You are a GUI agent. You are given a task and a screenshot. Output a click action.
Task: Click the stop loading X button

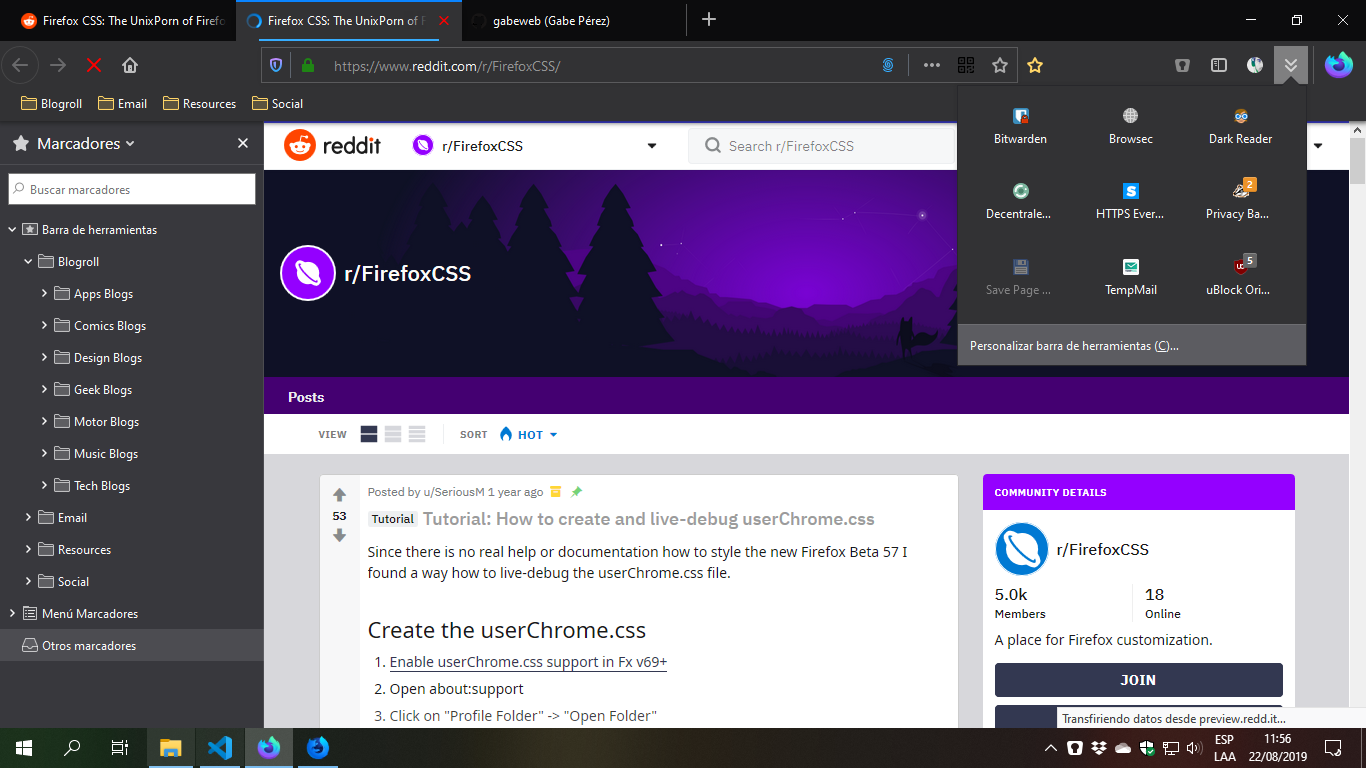pyautogui.click(x=94, y=65)
